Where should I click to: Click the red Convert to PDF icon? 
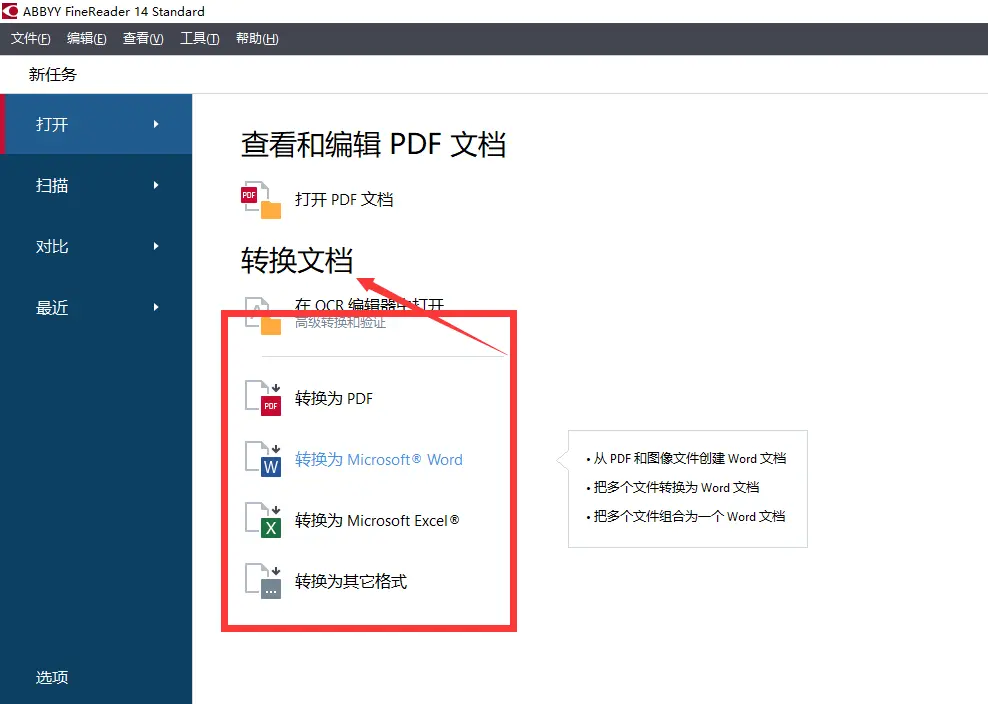click(x=263, y=399)
